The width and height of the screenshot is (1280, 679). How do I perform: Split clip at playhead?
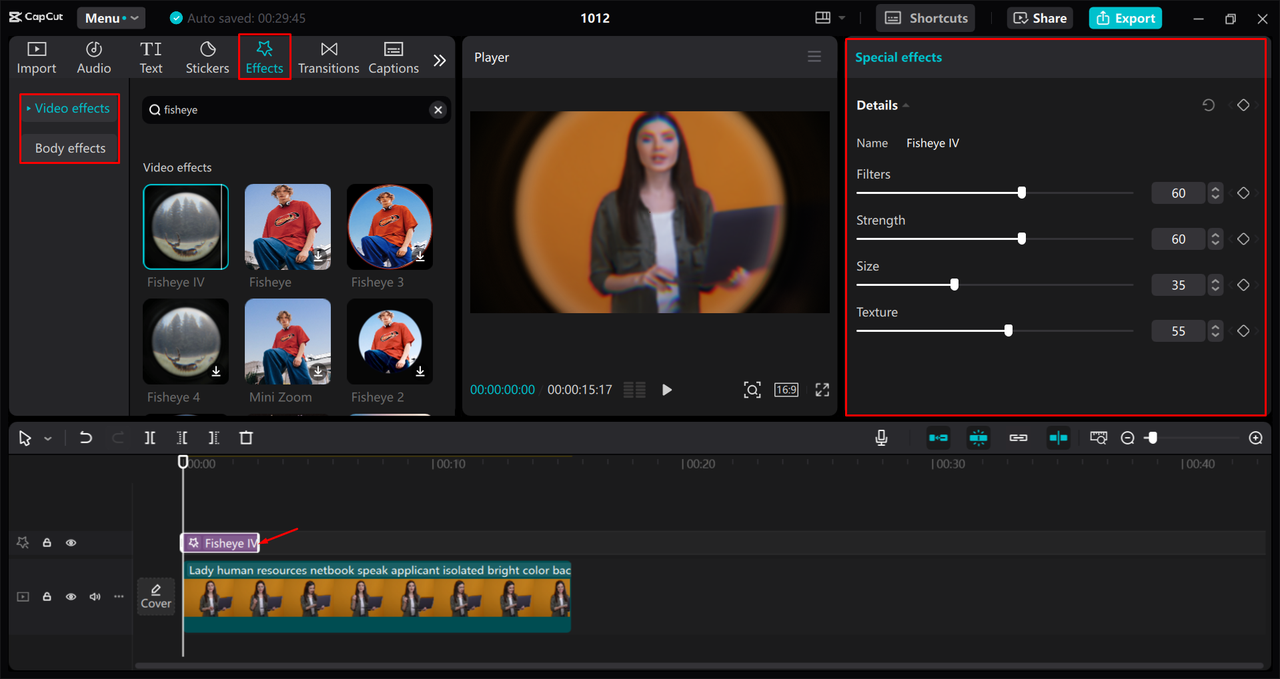pos(150,438)
